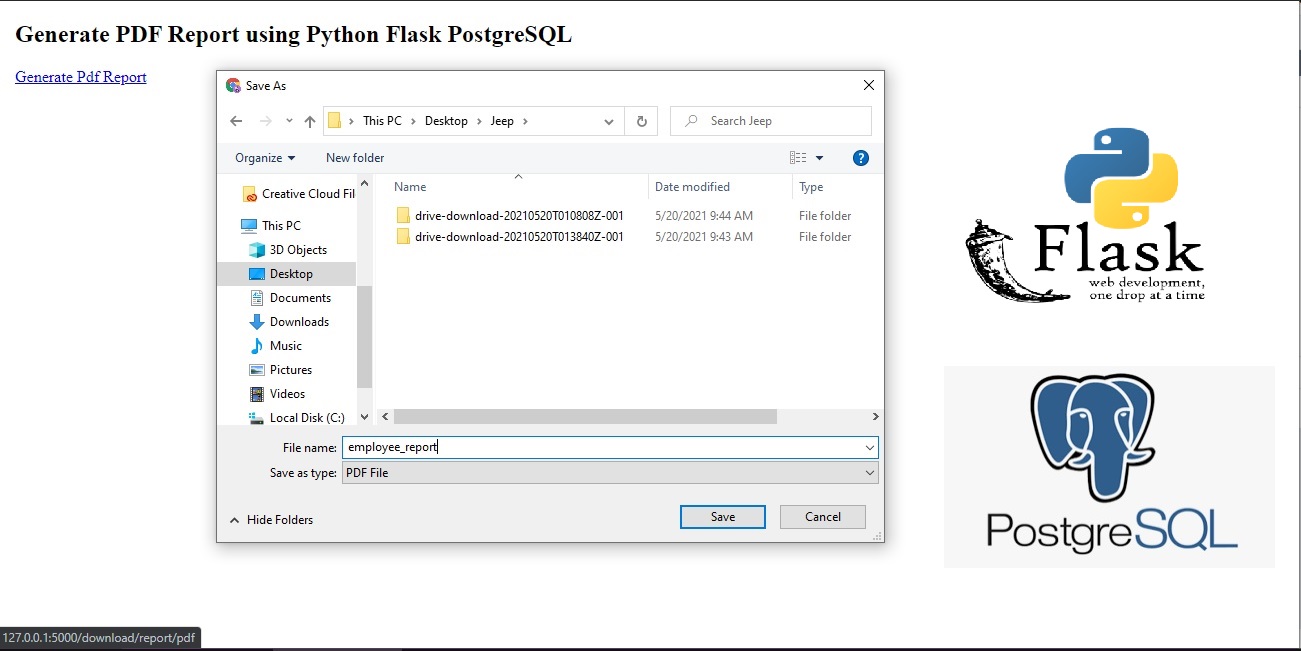This screenshot has width=1301, height=651.
Task: Open the Help icon in the dialog
Action: click(x=860, y=157)
